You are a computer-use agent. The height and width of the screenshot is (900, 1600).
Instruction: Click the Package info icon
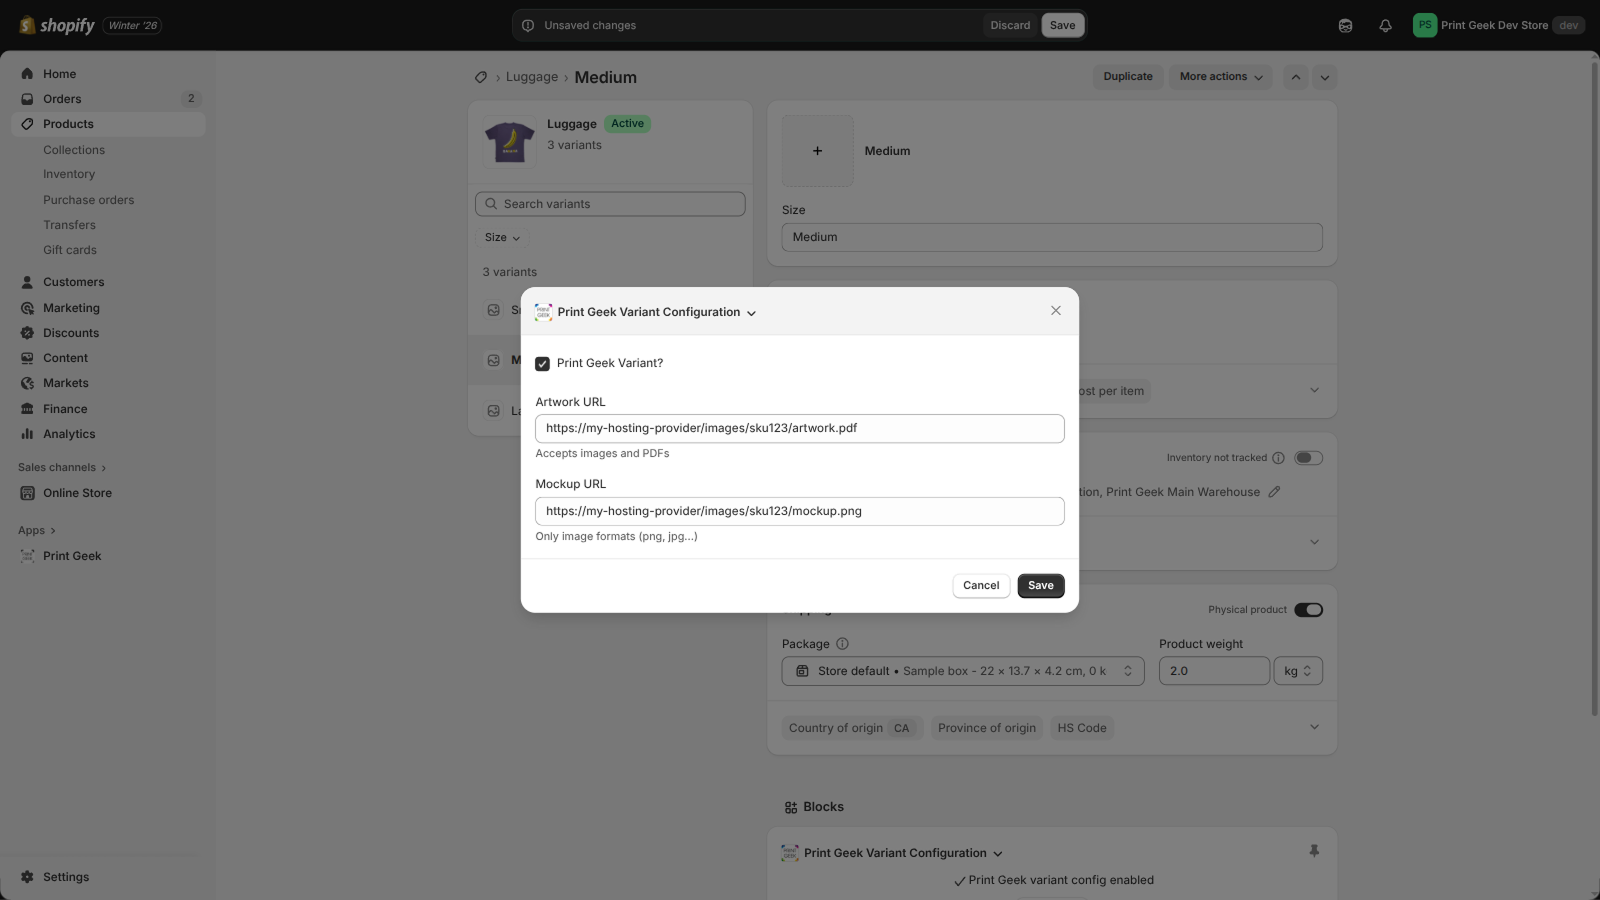click(842, 644)
